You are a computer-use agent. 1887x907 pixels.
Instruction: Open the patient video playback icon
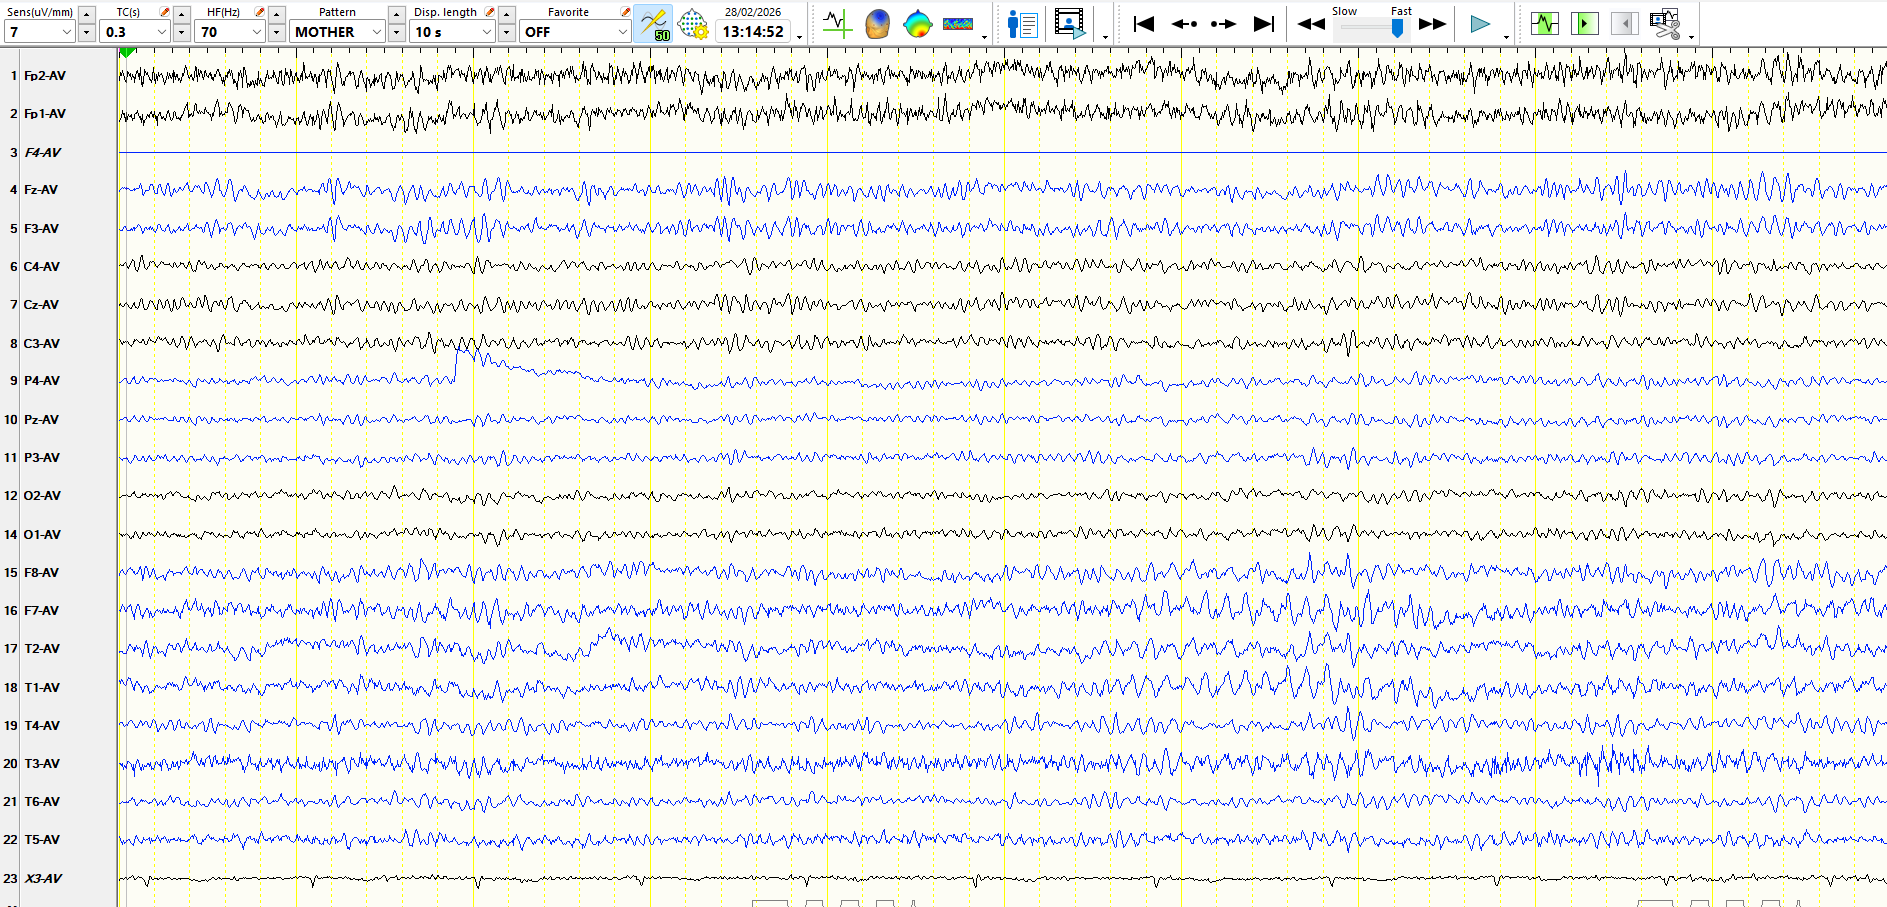pyautogui.click(x=1069, y=24)
